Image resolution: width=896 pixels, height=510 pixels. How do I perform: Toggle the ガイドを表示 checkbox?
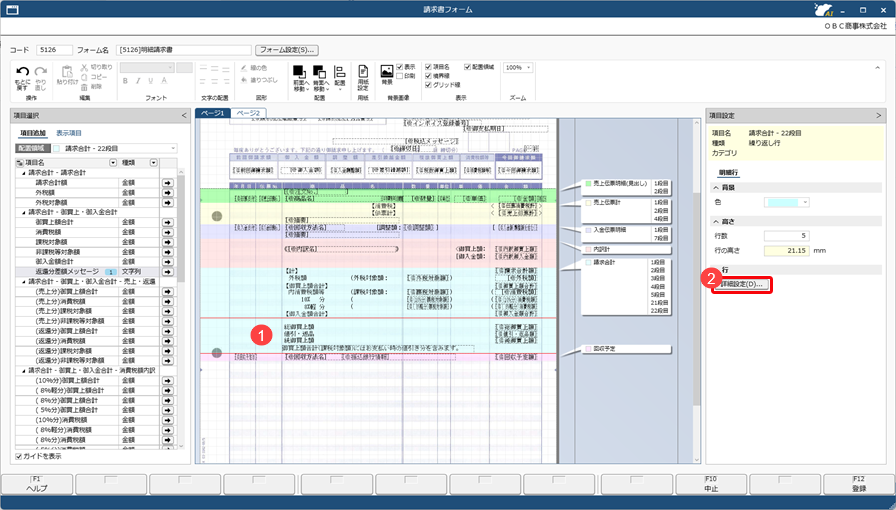pyautogui.click(x=19, y=456)
